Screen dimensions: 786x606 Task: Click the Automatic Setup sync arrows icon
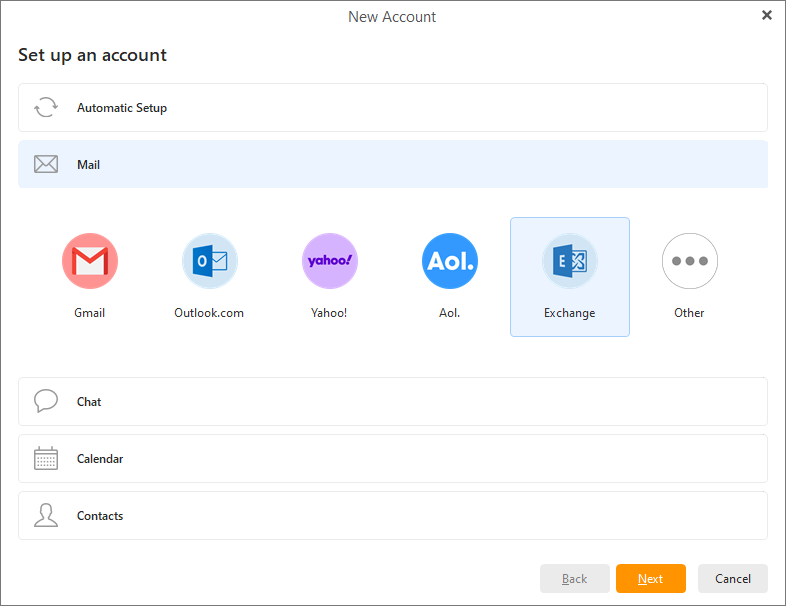click(x=46, y=107)
